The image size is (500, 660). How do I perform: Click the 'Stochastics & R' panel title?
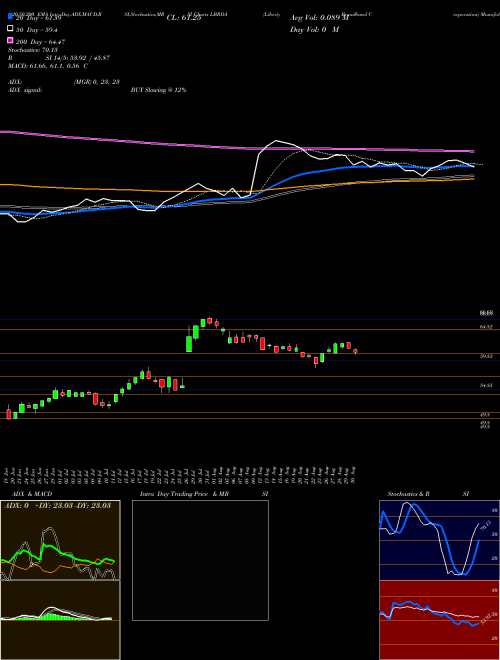tap(409, 494)
